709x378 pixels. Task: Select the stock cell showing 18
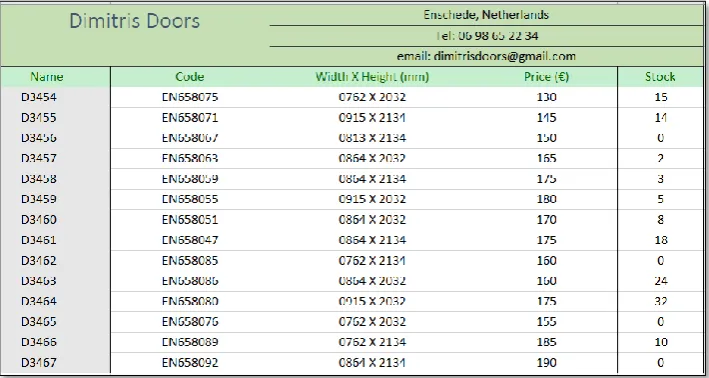(661, 240)
